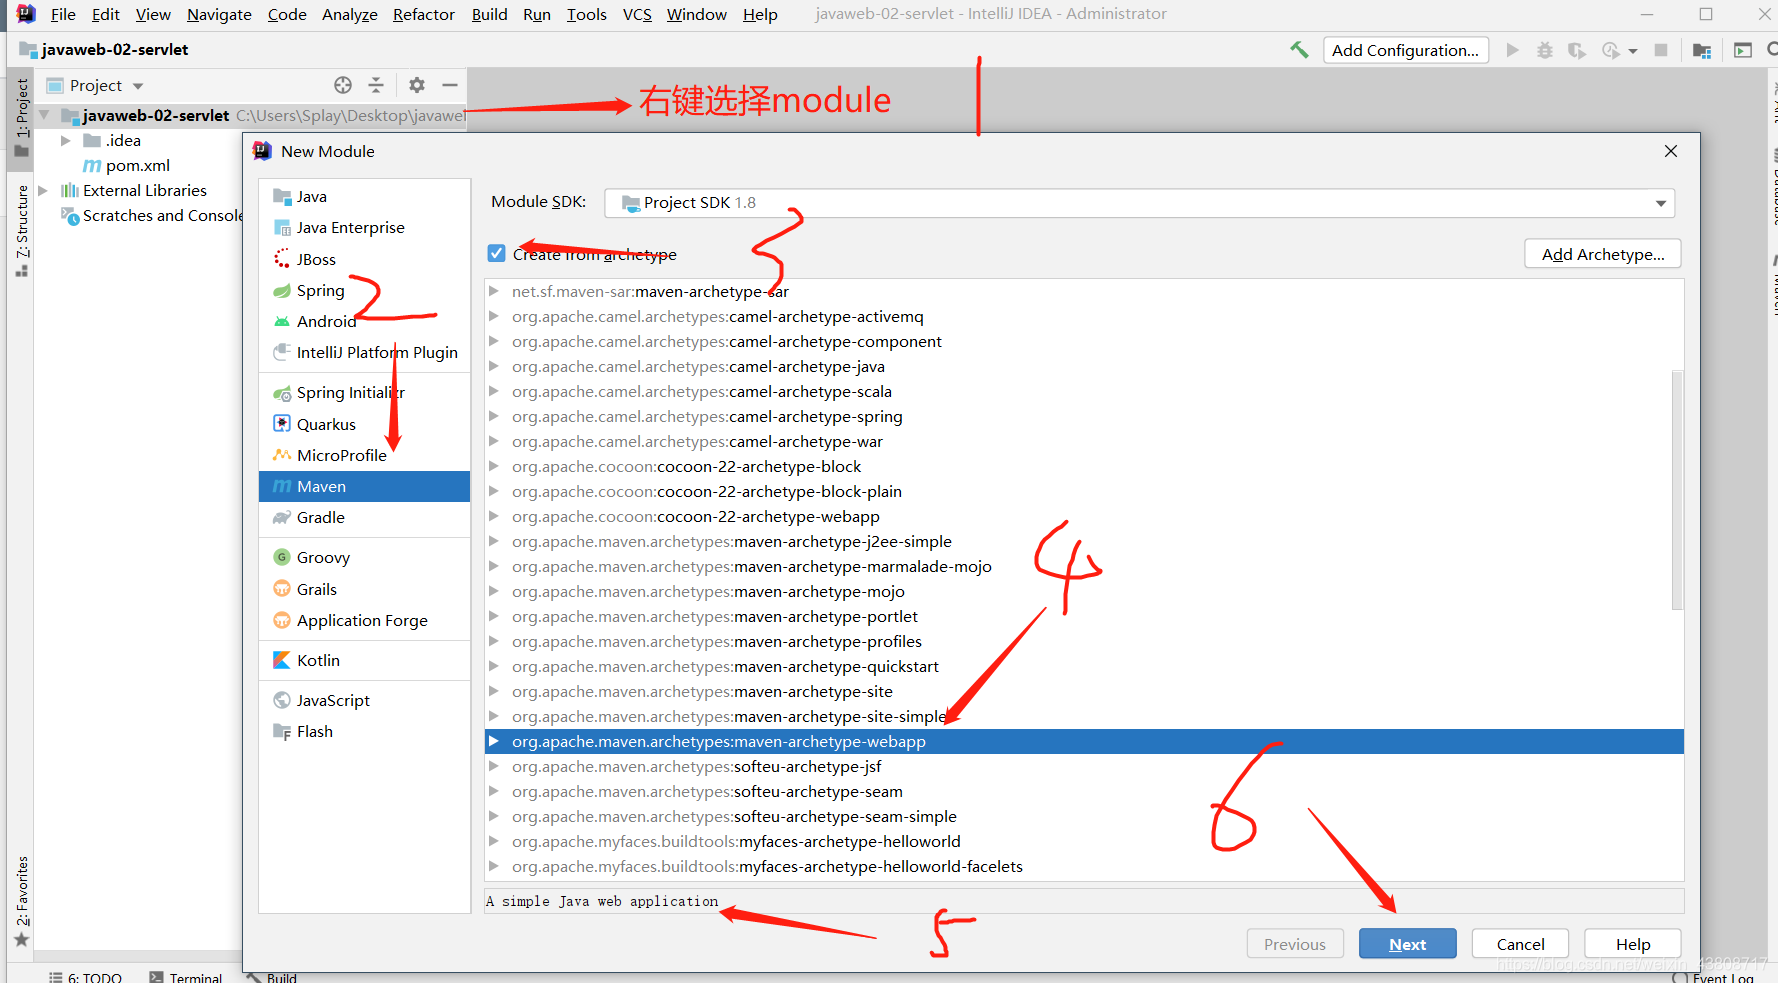The width and height of the screenshot is (1778, 983).
Task: Select Java Enterprise module type
Action: [x=364, y=228]
